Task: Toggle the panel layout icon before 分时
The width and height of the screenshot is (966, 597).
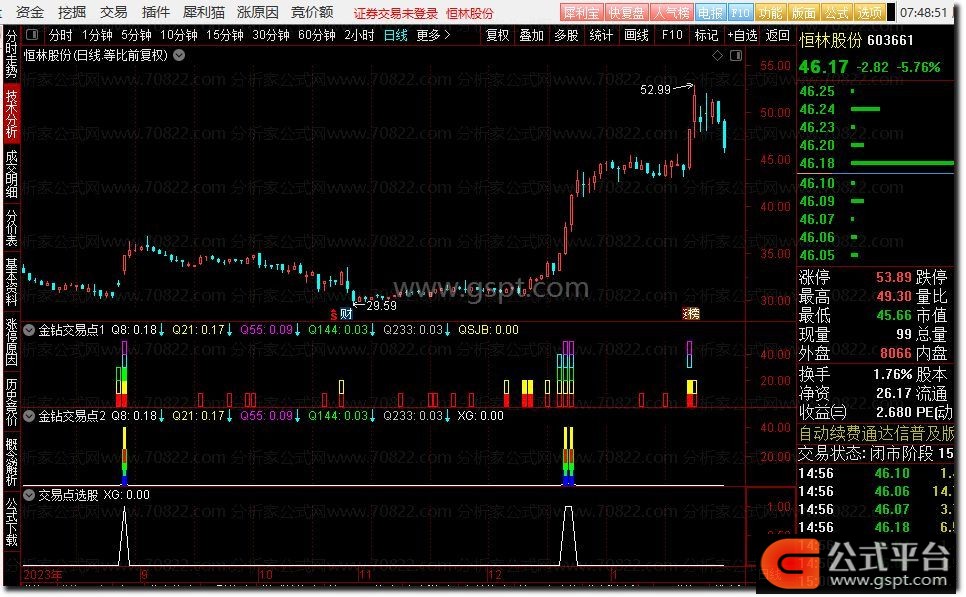Action: click(x=33, y=35)
